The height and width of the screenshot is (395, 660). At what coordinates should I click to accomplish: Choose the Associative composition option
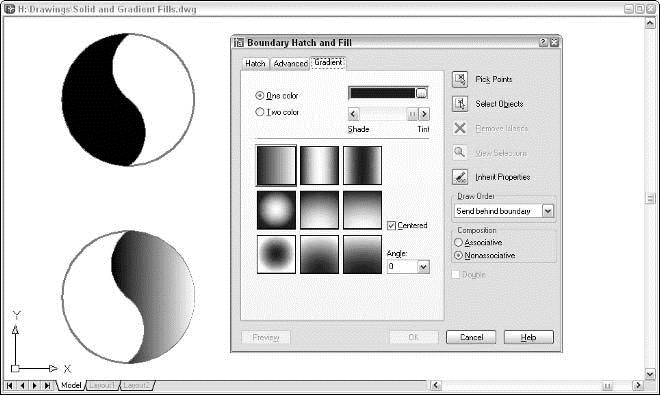pos(458,243)
